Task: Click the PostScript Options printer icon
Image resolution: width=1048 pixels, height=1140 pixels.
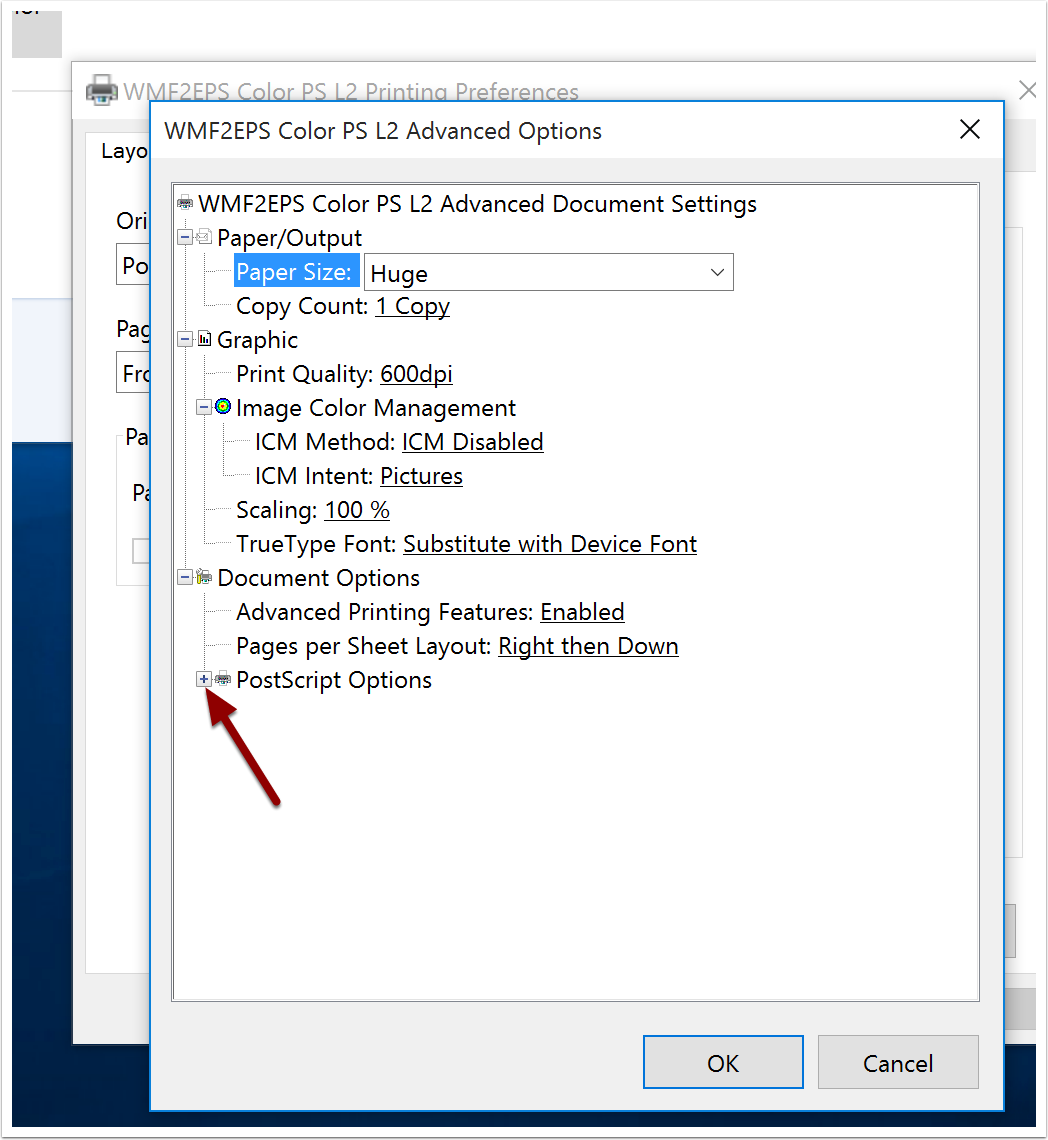Action: 223,679
